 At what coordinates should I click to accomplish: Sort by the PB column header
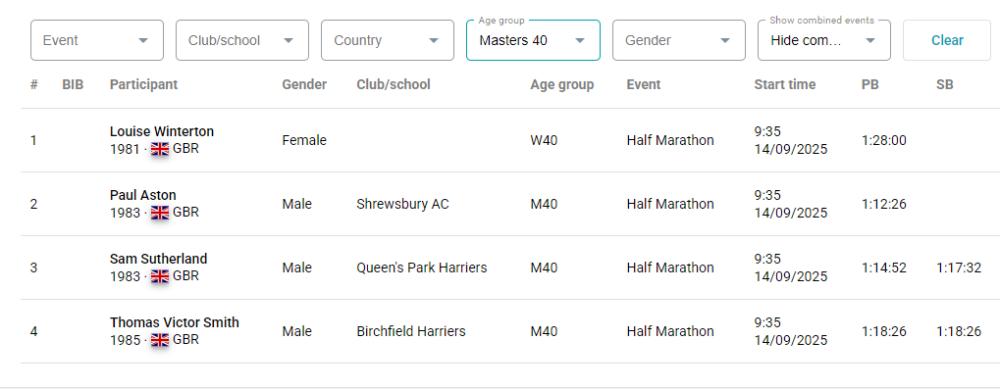click(870, 84)
